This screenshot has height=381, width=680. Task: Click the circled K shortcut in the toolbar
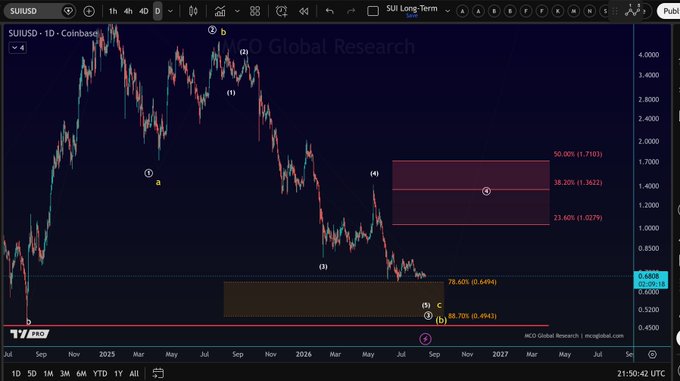pyautogui.click(x=558, y=11)
